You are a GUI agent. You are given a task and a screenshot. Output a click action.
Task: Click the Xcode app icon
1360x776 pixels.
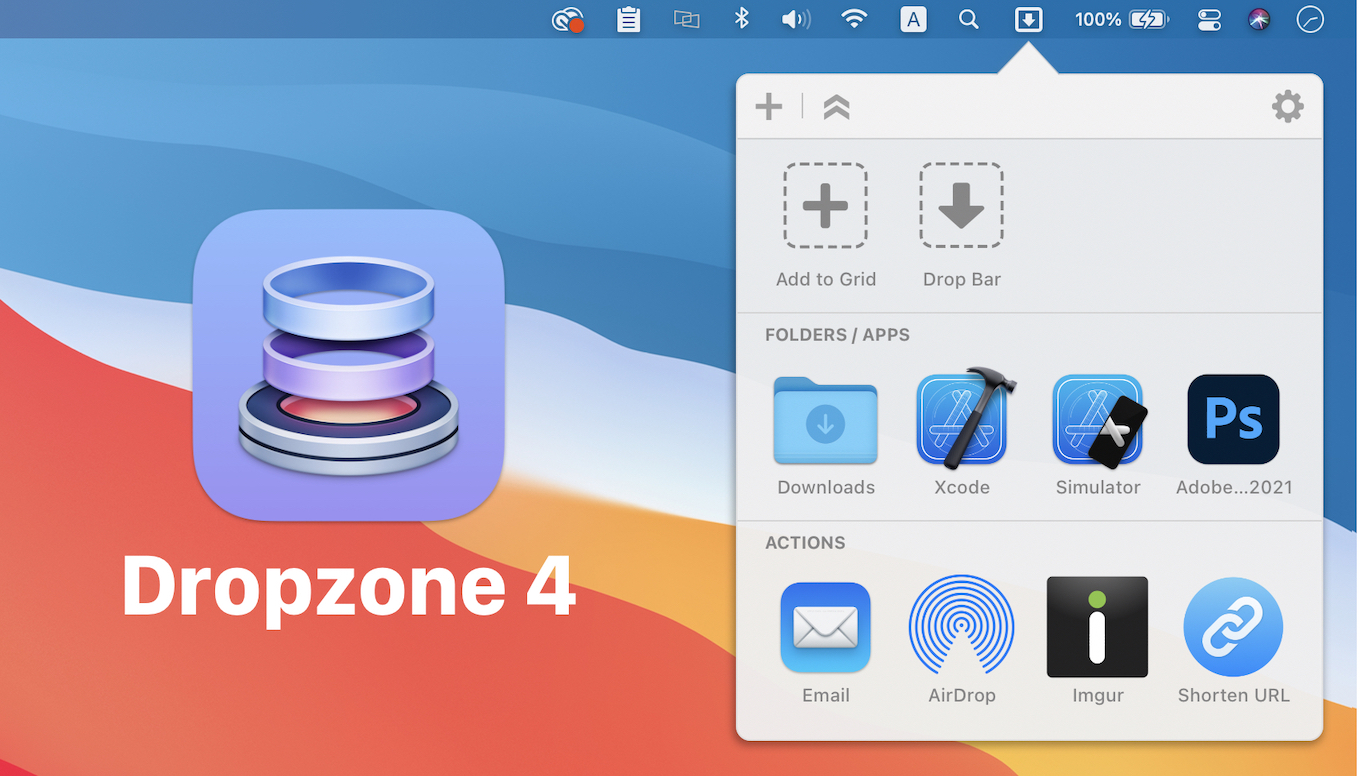[x=965, y=418]
